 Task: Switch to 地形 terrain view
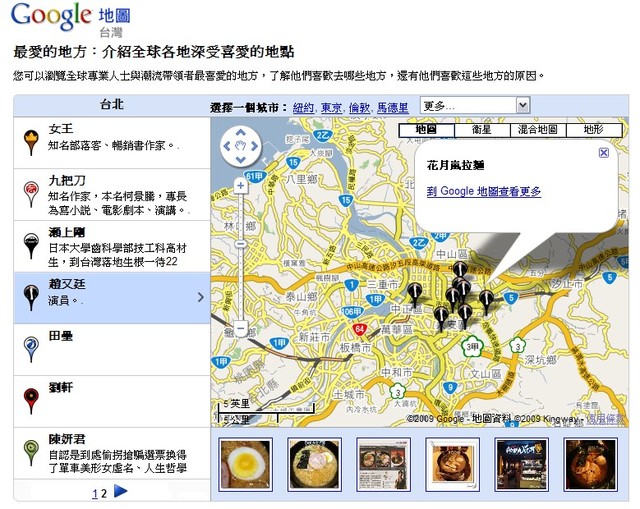point(593,130)
